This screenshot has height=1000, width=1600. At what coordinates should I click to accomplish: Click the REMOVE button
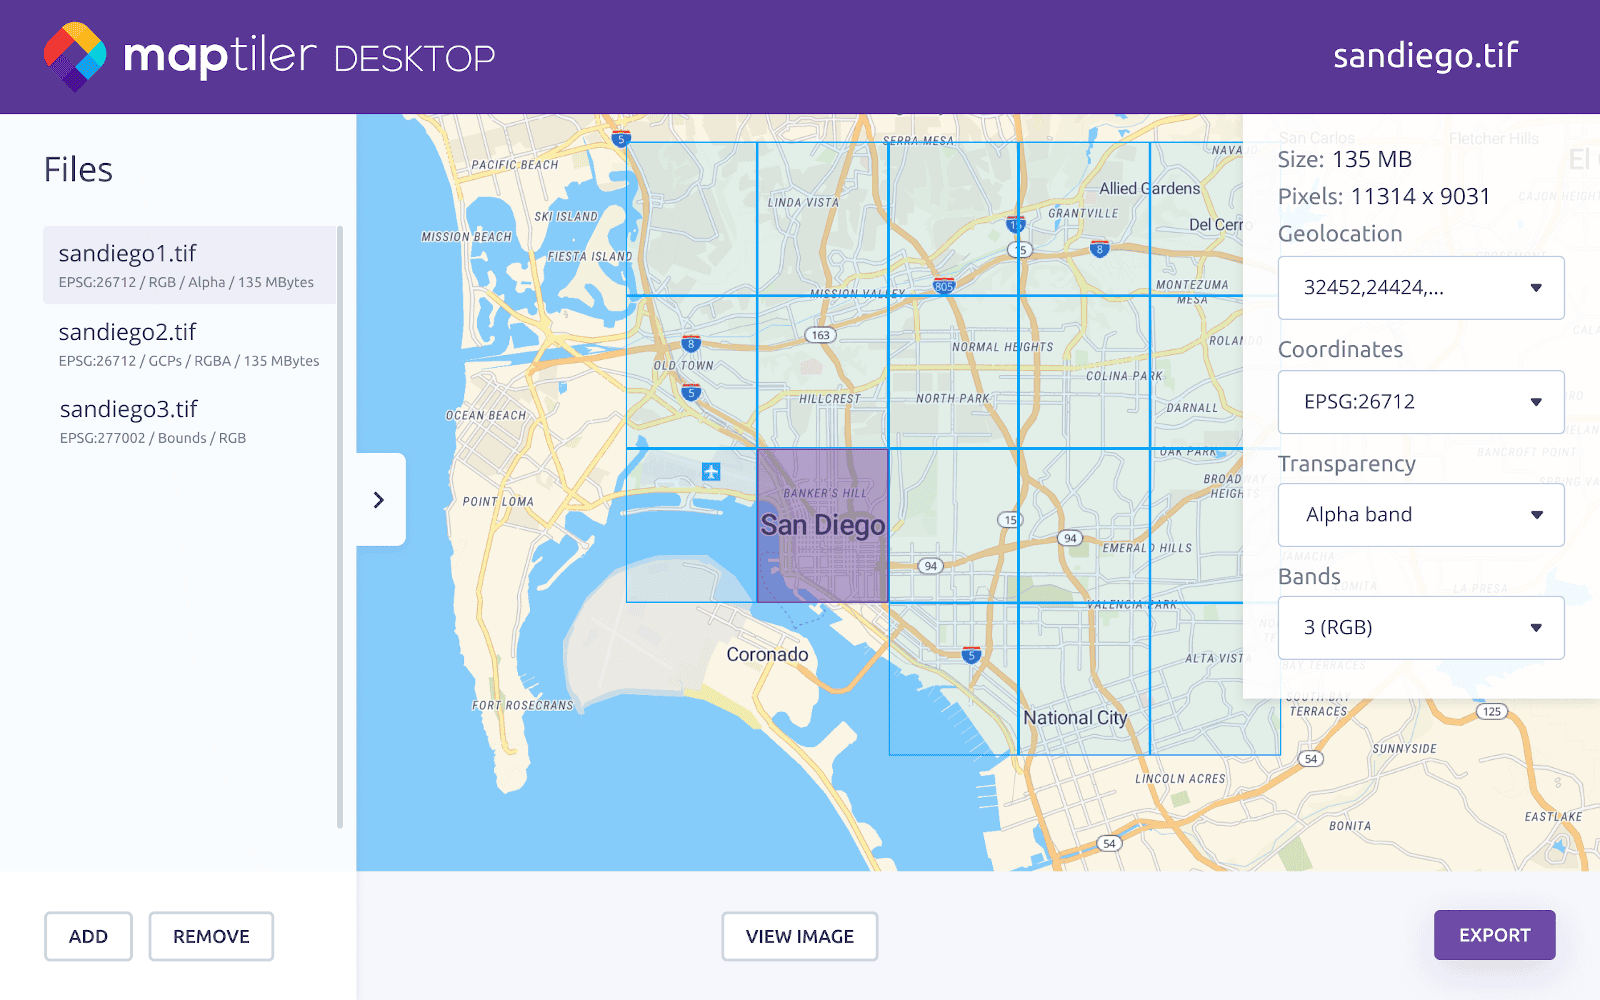[210, 936]
